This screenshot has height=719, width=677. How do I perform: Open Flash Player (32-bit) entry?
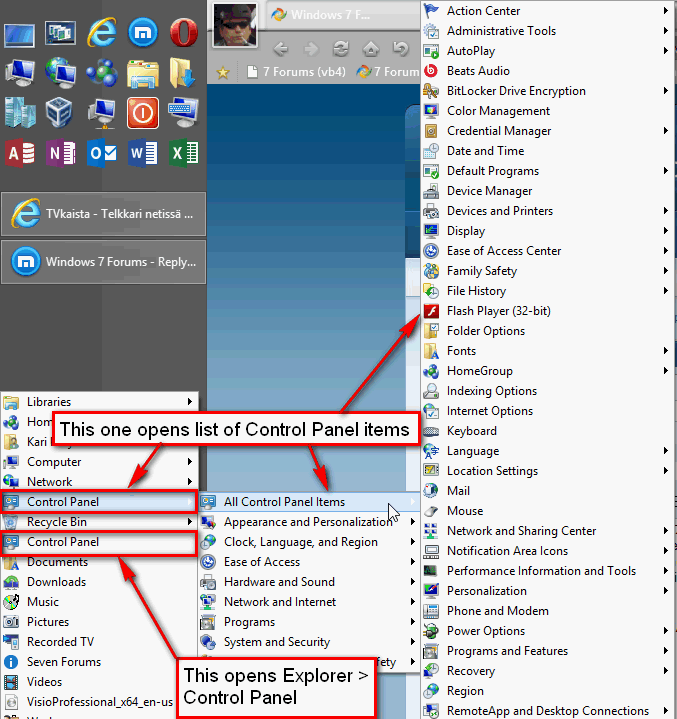(548, 311)
